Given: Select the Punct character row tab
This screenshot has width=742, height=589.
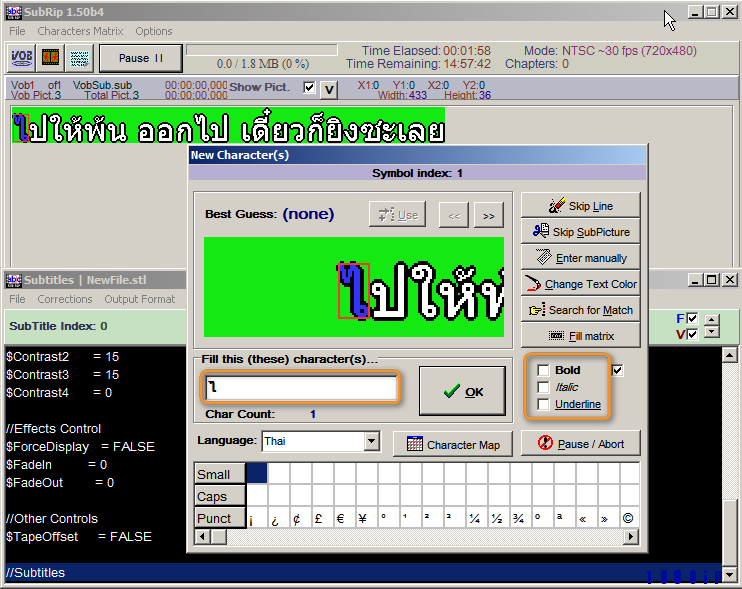Looking at the screenshot, I should [x=220, y=518].
